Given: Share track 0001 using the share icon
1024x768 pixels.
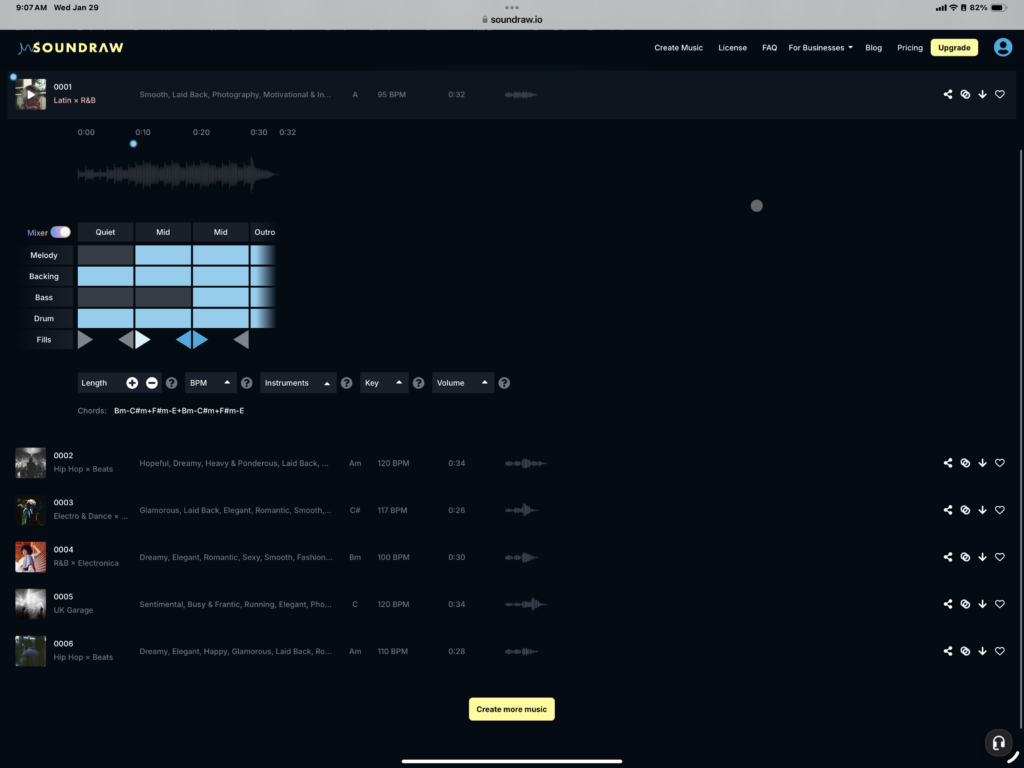Looking at the screenshot, I should click(947, 95).
